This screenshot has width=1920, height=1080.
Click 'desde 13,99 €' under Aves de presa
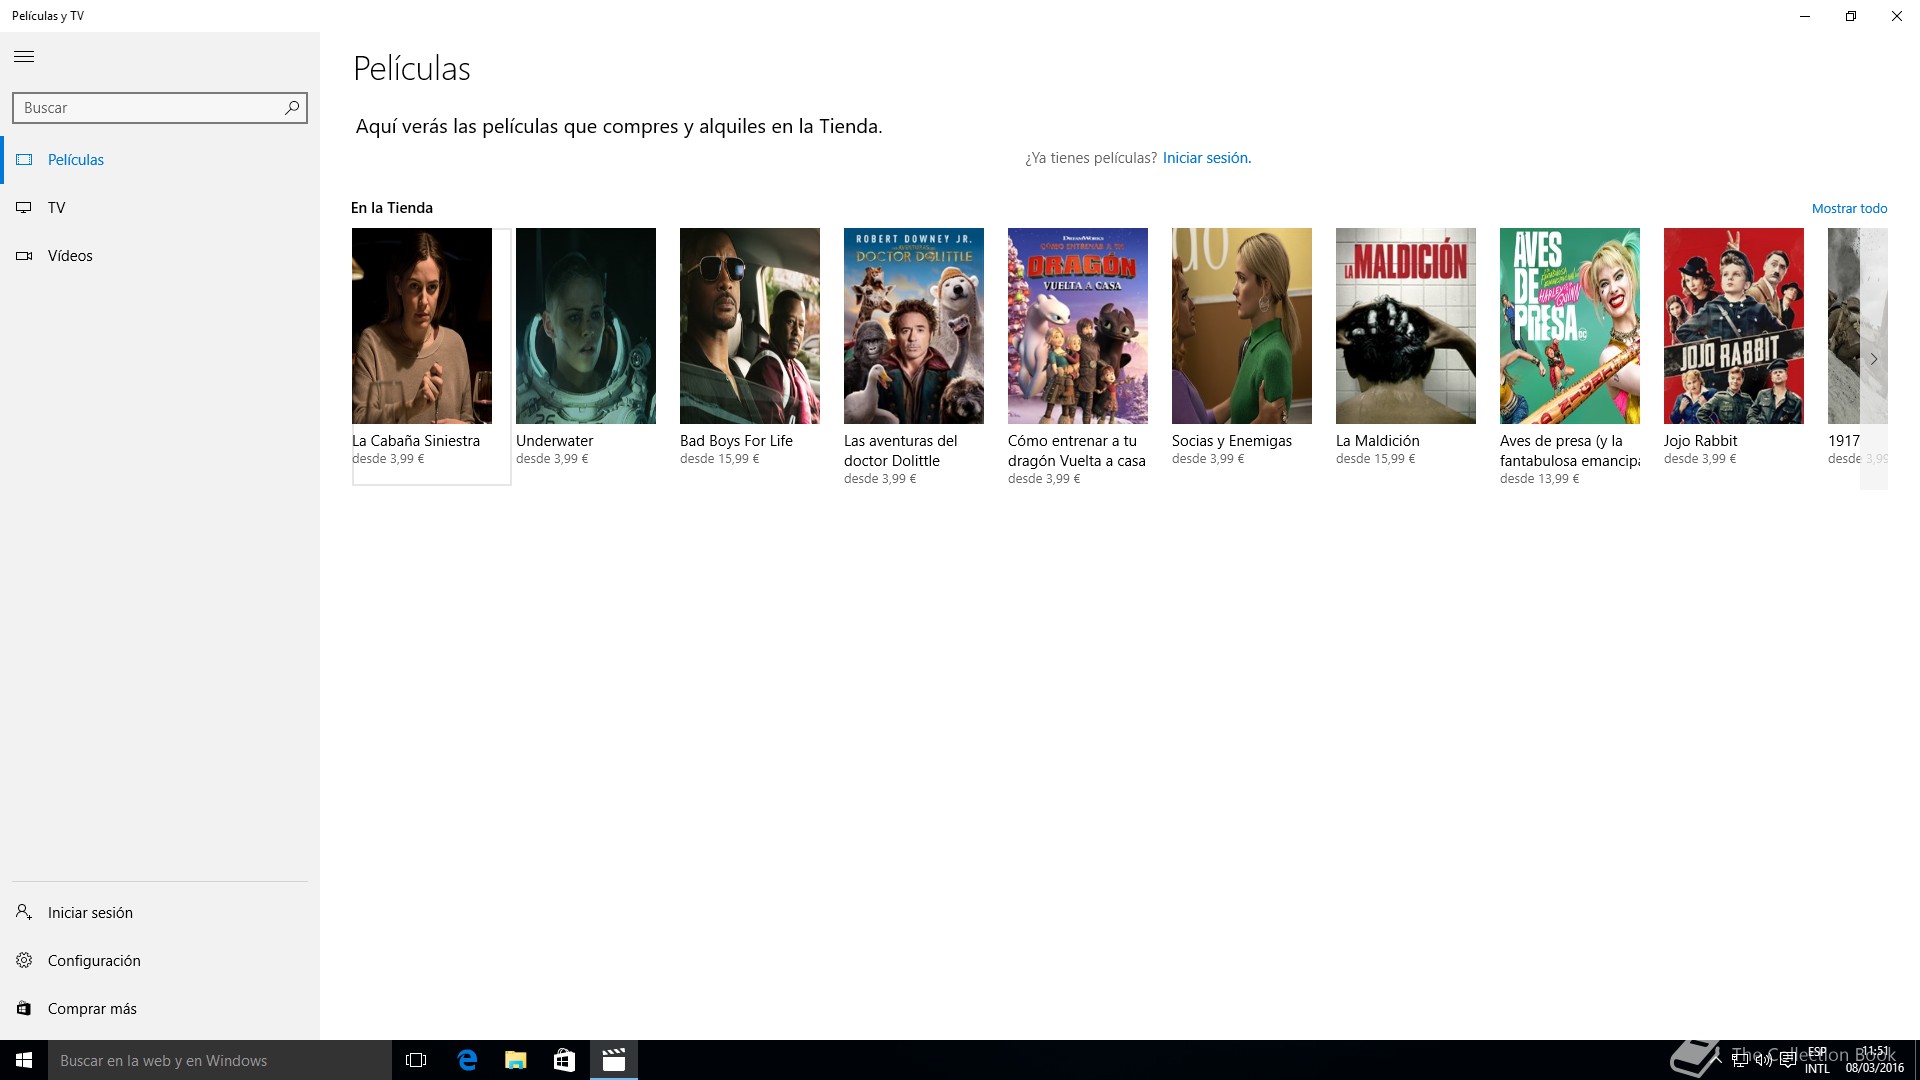point(1539,479)
